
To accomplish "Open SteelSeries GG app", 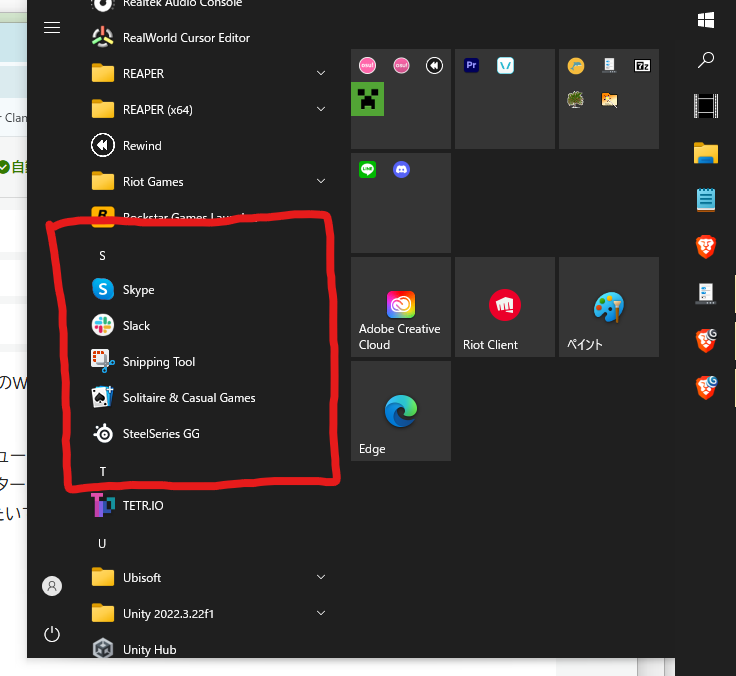I will 146,434.
